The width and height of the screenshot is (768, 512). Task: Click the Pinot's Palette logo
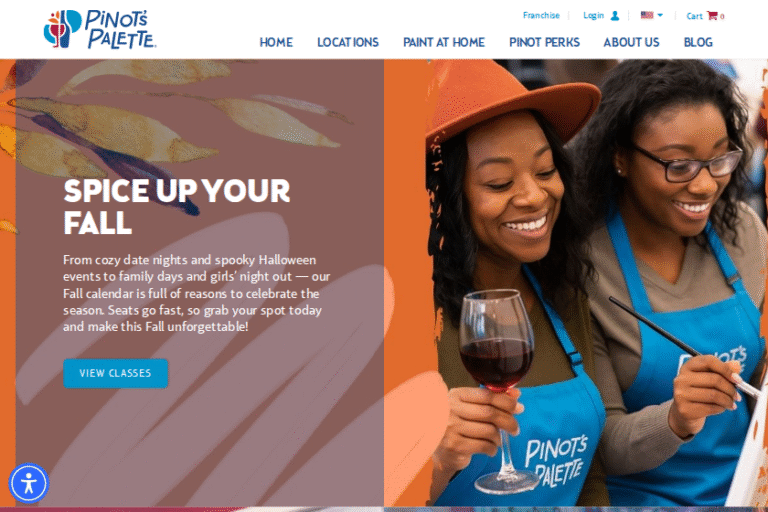pyautogui.click(x=100, y=29)
